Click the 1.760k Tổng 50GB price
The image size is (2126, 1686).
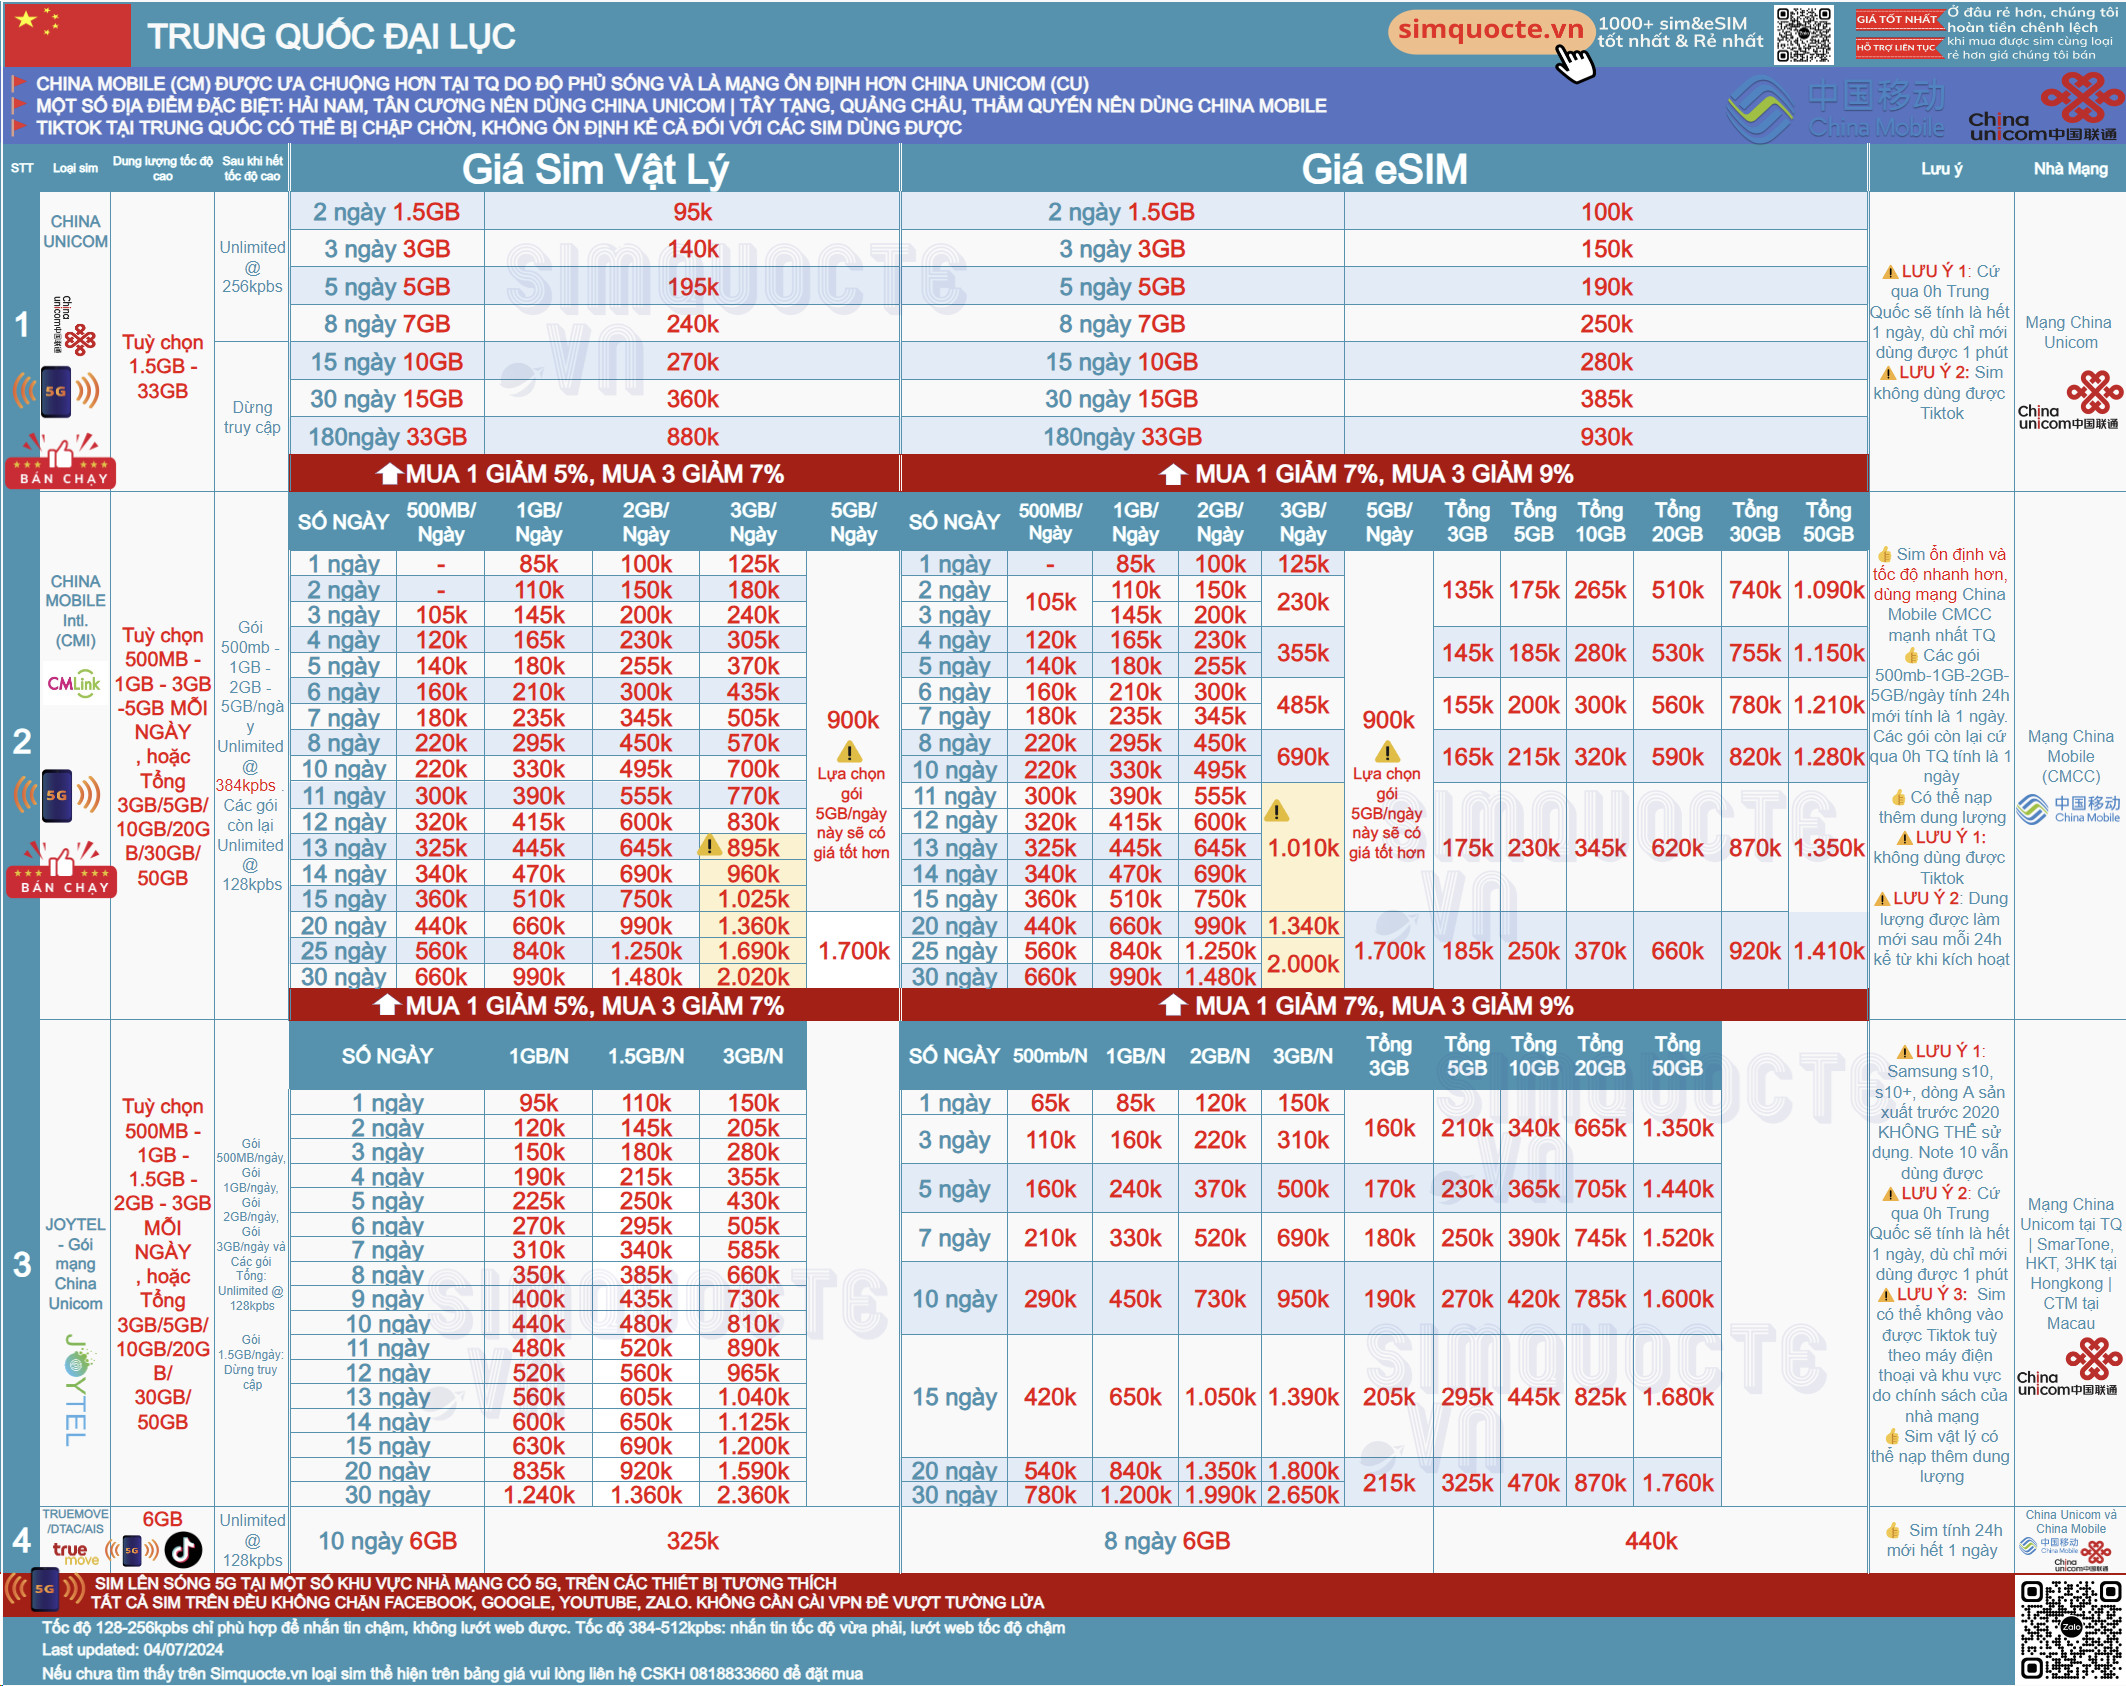(1677, 1483)
